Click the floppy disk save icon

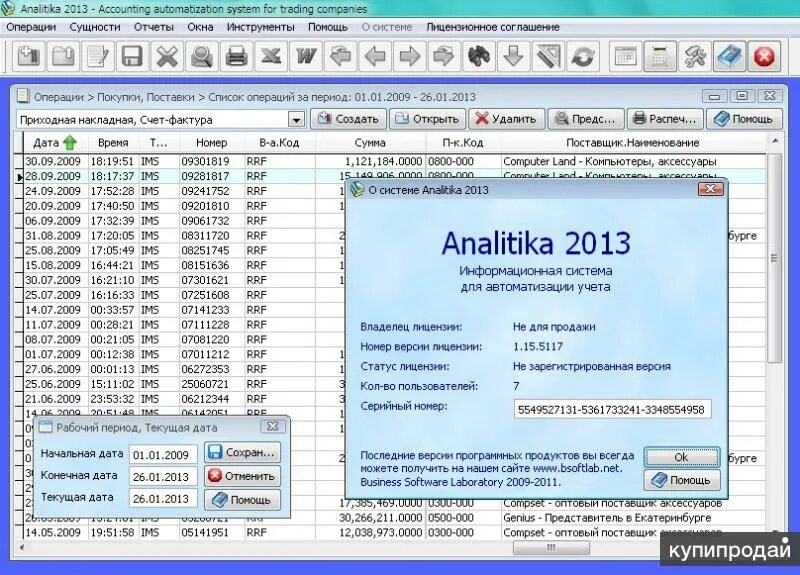(x=132, y=56)
